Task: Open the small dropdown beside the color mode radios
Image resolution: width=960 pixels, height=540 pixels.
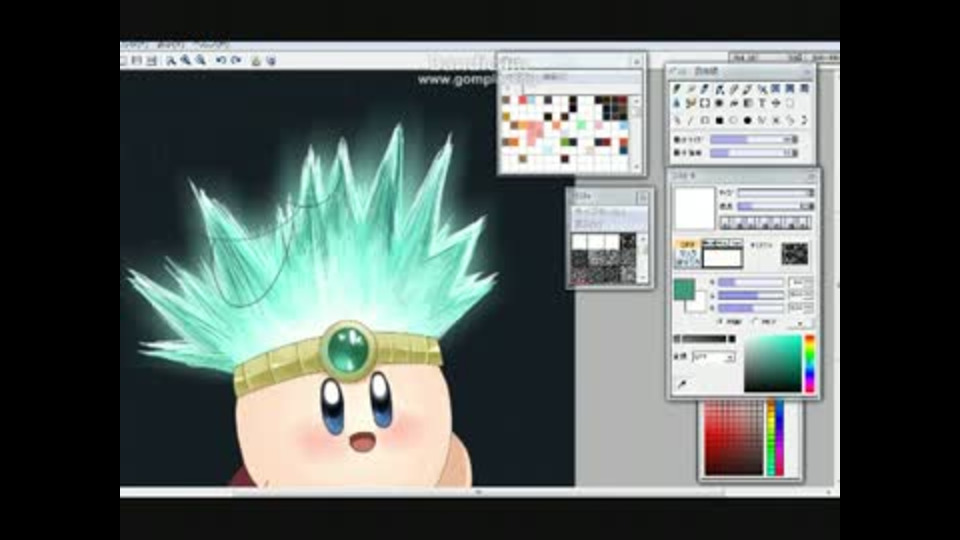Action: pos(801,322)
